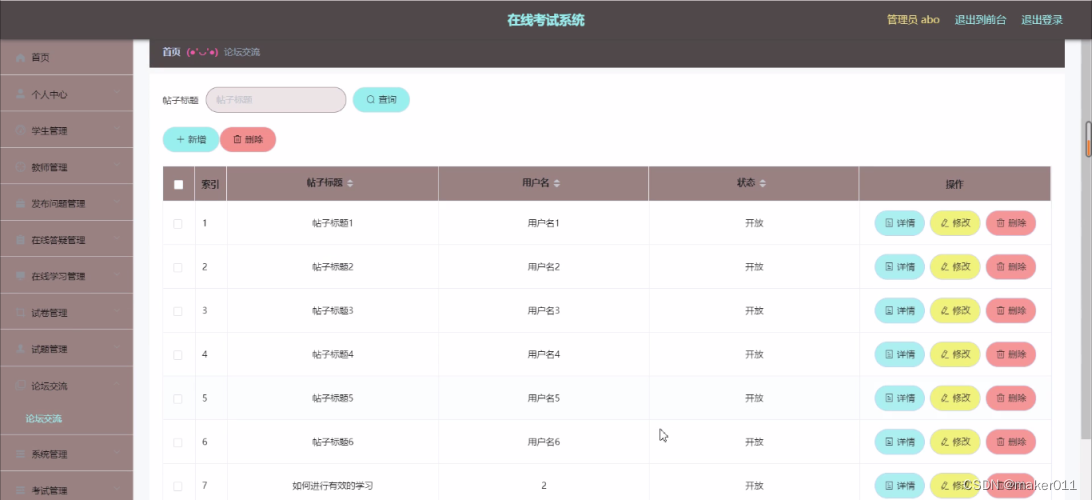Viewport: 1092px width, 500px height.
Task: Click the pencil icon in row 帖子标题5
Action: [x=944, y=398]
